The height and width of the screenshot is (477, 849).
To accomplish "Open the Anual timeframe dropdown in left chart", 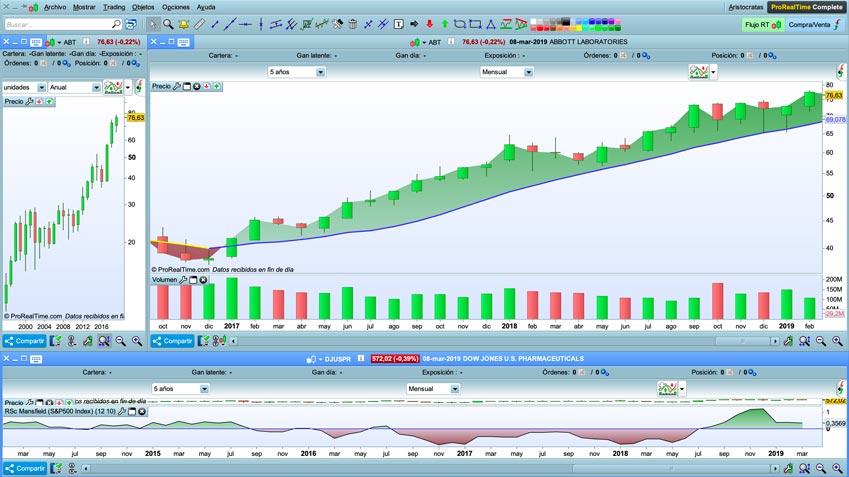I will click(96, 88).
